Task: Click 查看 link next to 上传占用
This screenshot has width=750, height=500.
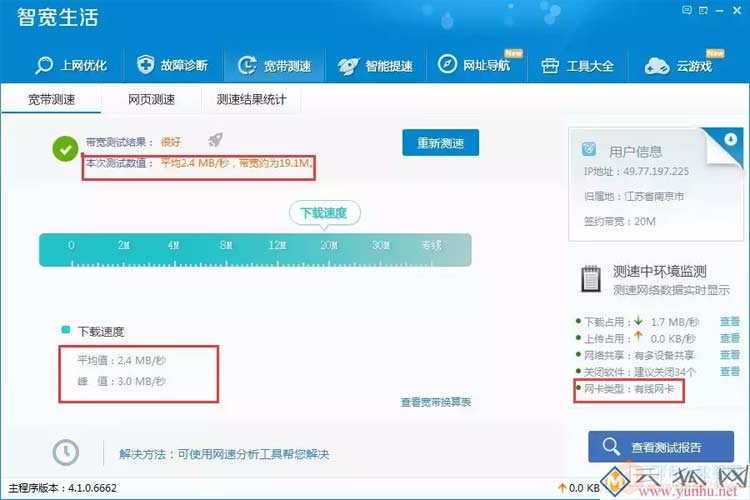Action: click(730, 339)
